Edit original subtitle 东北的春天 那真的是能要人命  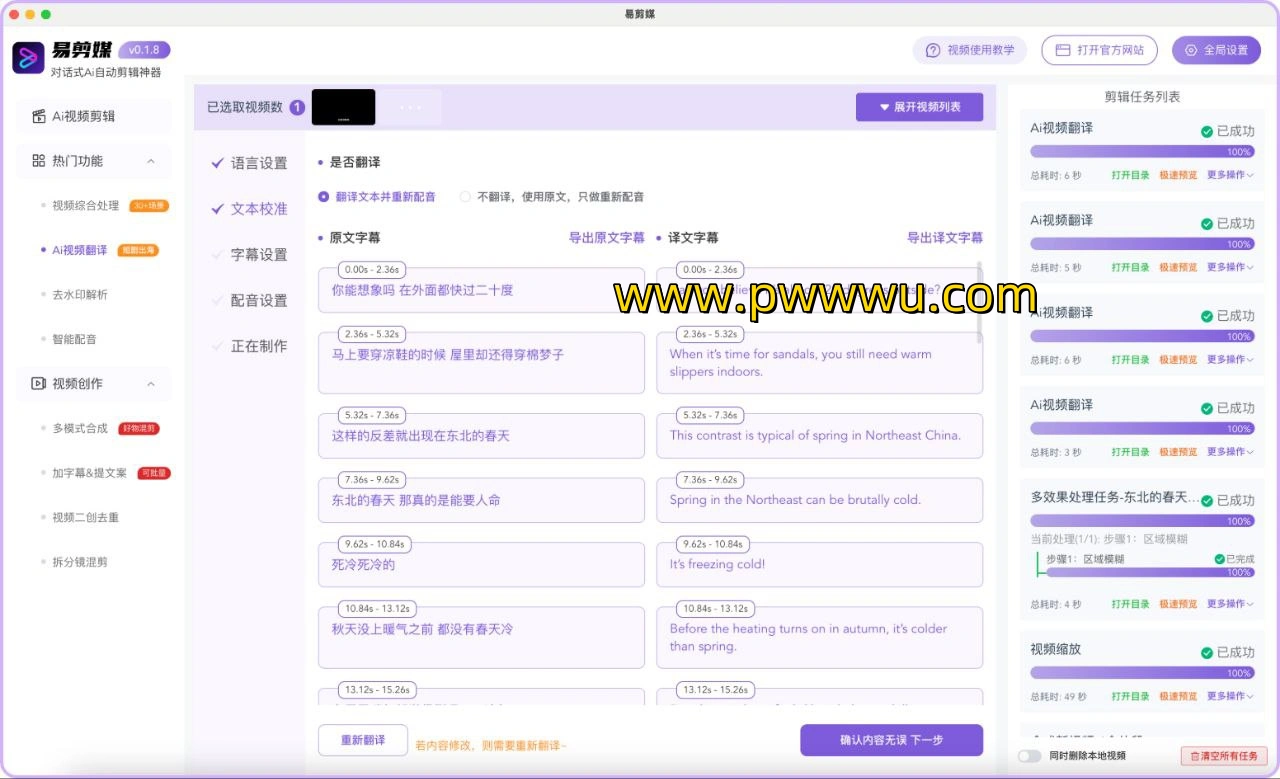[481, 500]
